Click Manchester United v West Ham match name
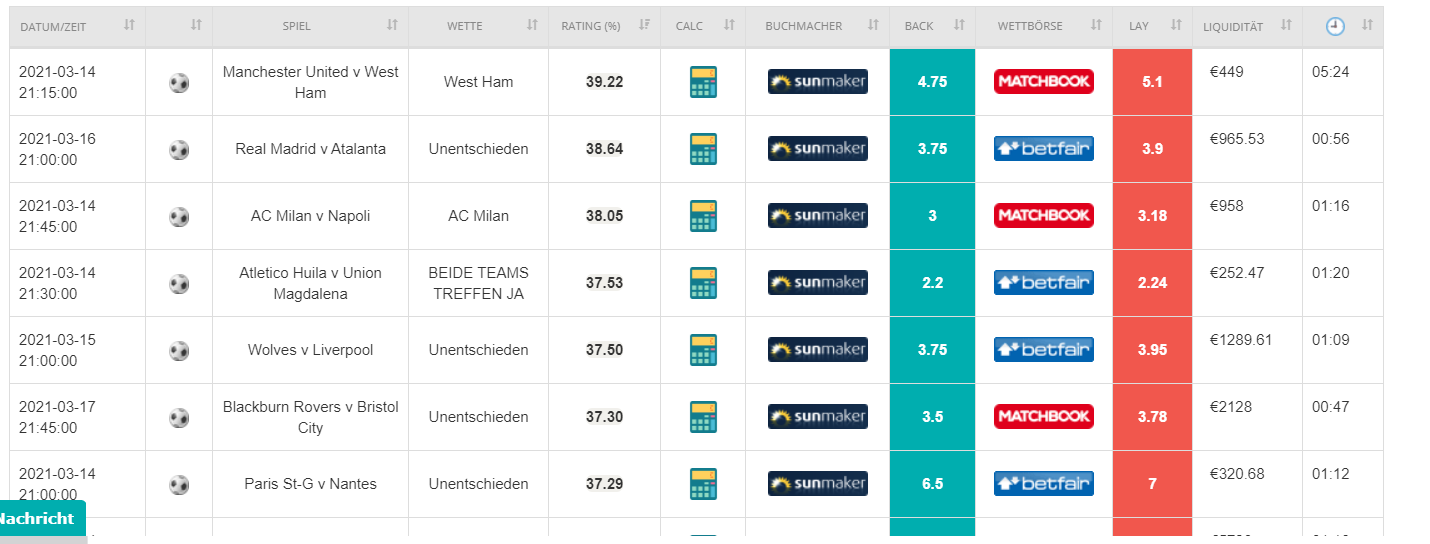Screen dimensions: 1430x544 pyautogui.click(x=310, y=82)
